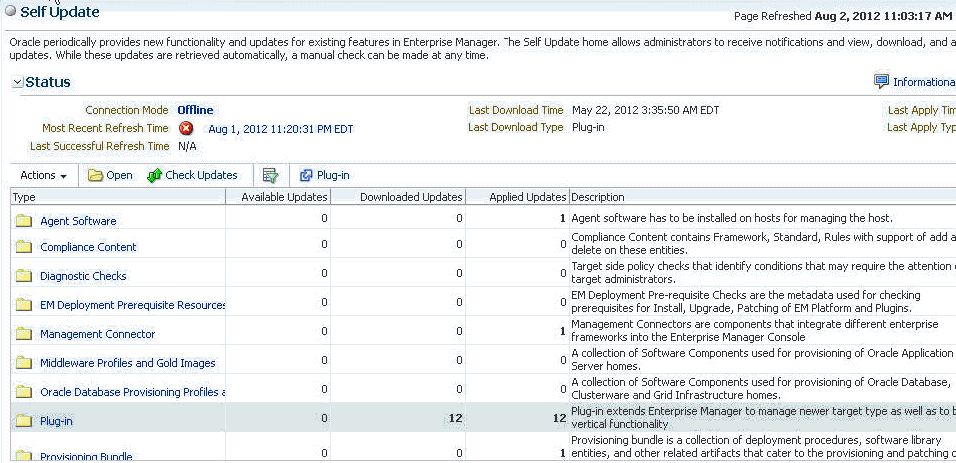Open Oracle Database Provisioning Profiles link
This screenshot has width=956, height=463.
tap(133, 392)
